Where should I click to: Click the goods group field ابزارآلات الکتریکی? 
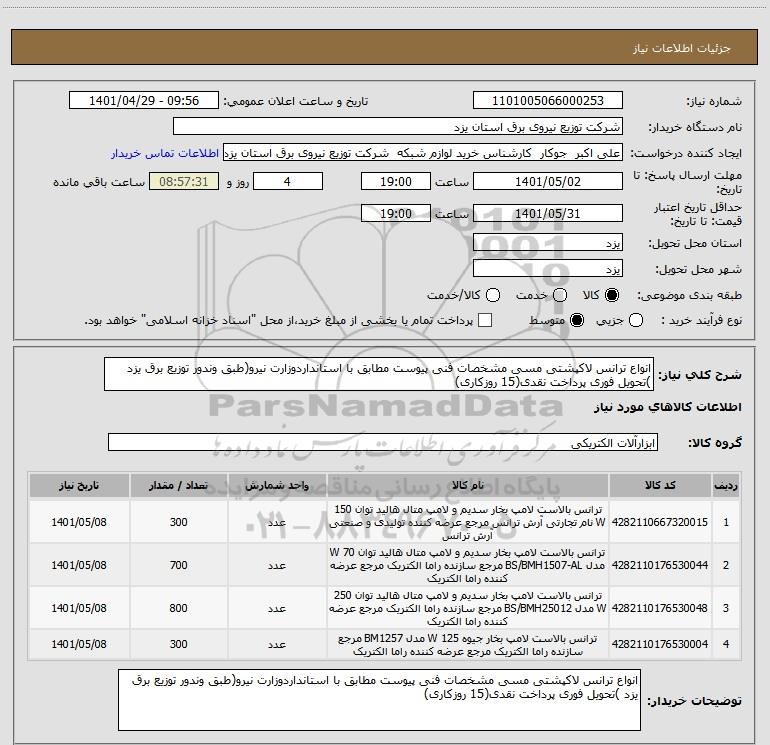click(383, 442)
